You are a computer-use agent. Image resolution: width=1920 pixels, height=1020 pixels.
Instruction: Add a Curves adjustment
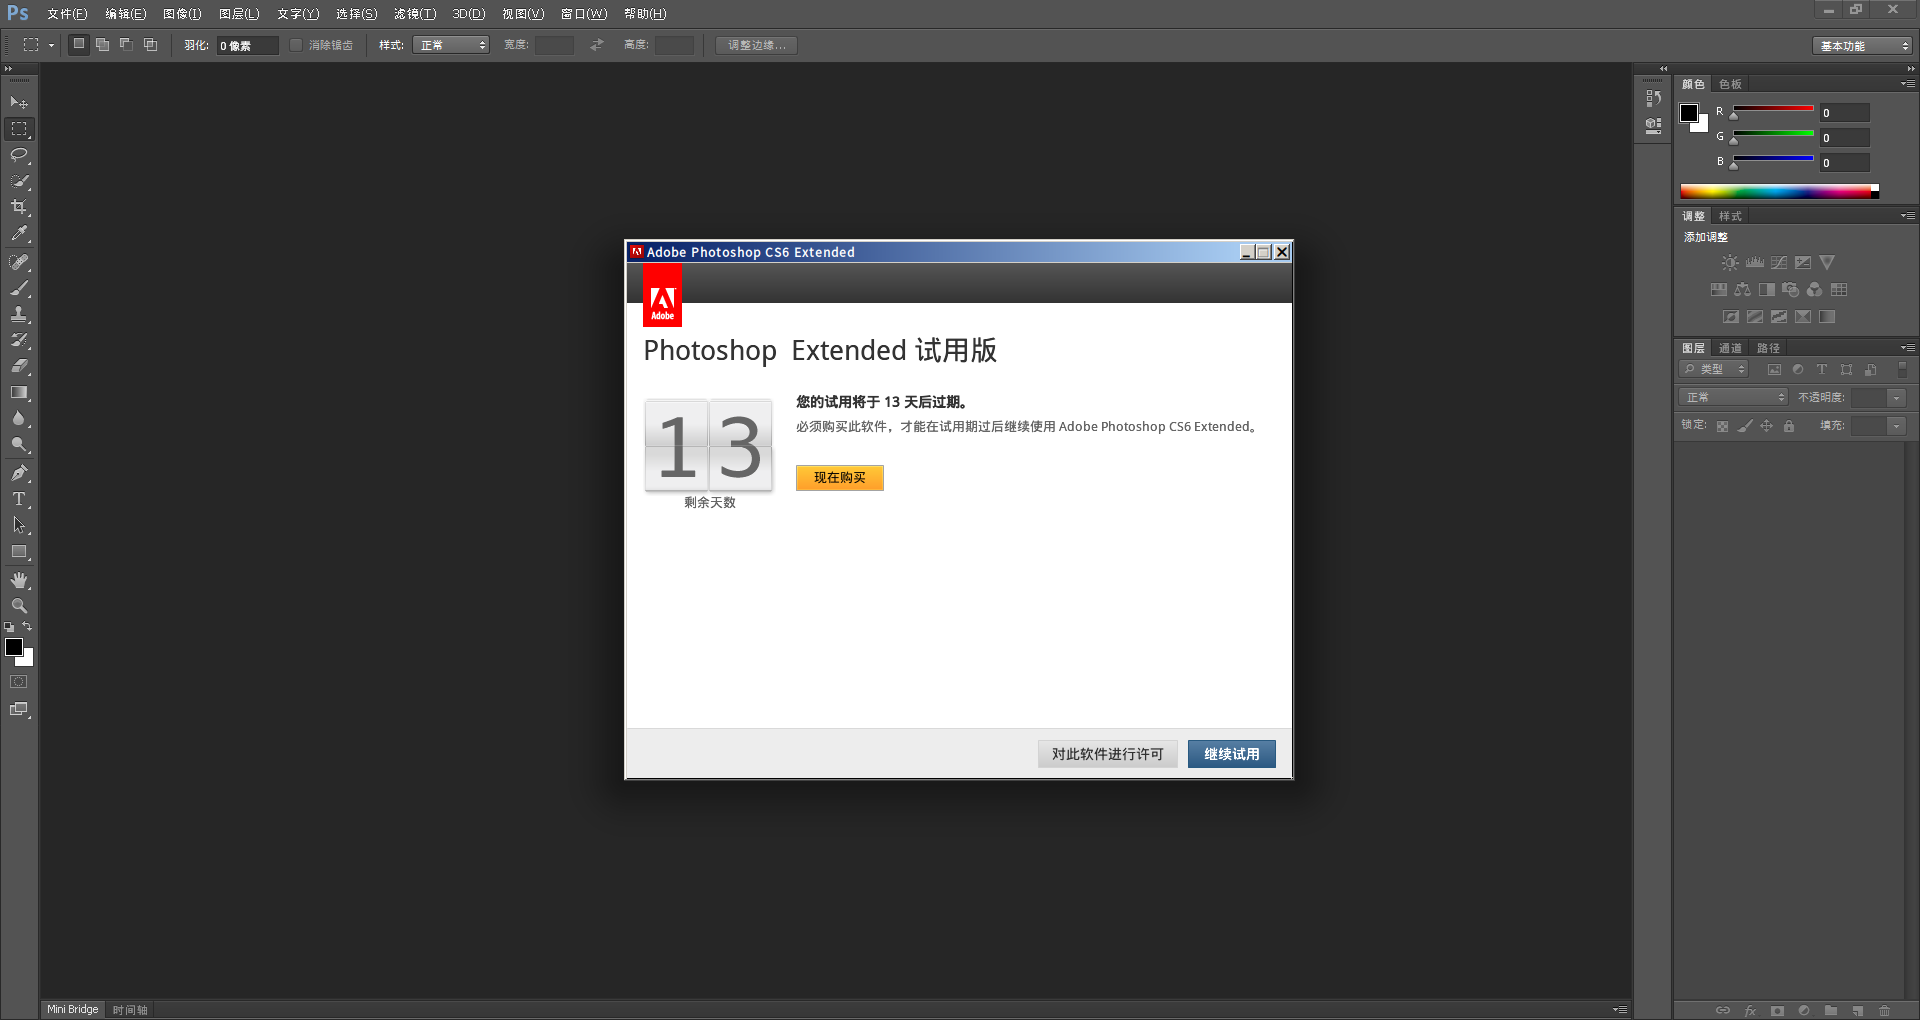tap(1779, 263)
